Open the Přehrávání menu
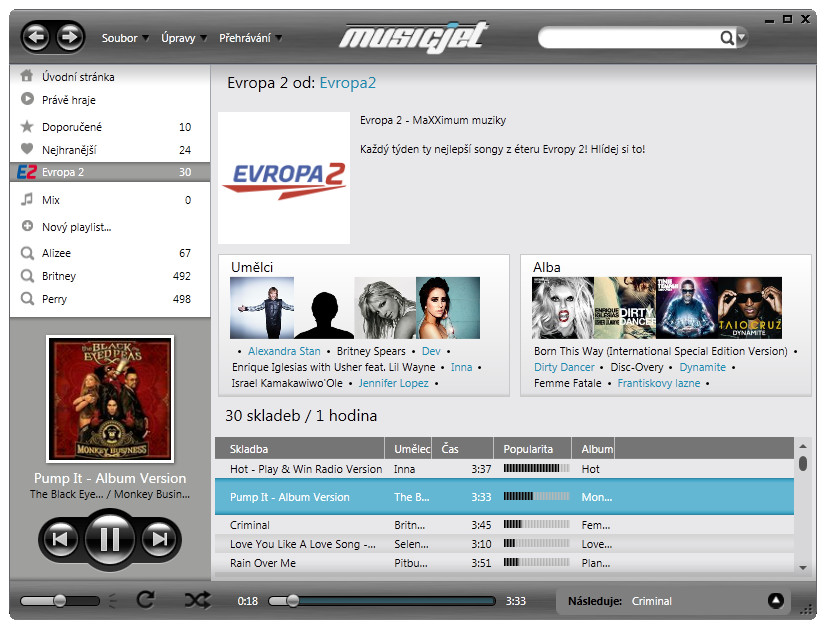This screenshot has height=630, width=830. [250, 38]
